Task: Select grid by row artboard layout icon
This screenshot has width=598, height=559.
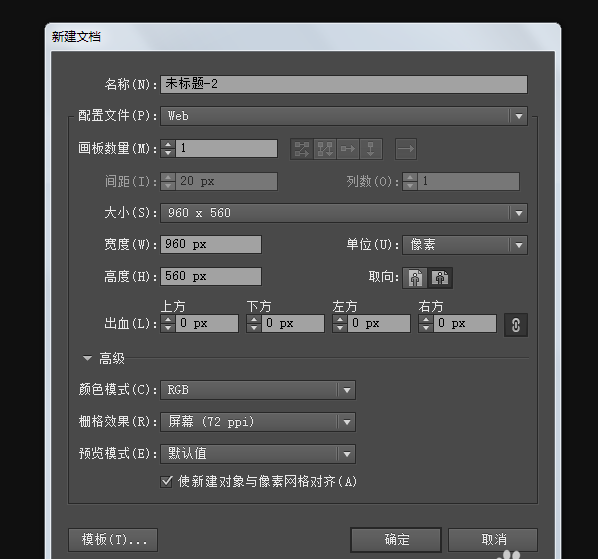Action: [302, 149]
